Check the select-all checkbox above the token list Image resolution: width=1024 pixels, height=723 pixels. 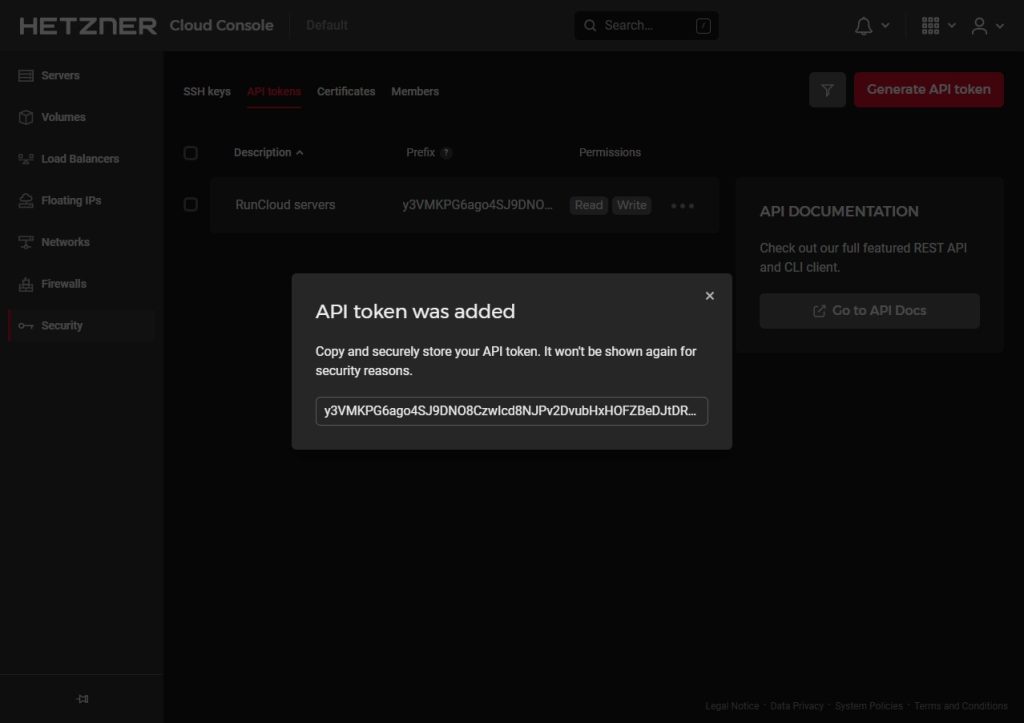190,152
